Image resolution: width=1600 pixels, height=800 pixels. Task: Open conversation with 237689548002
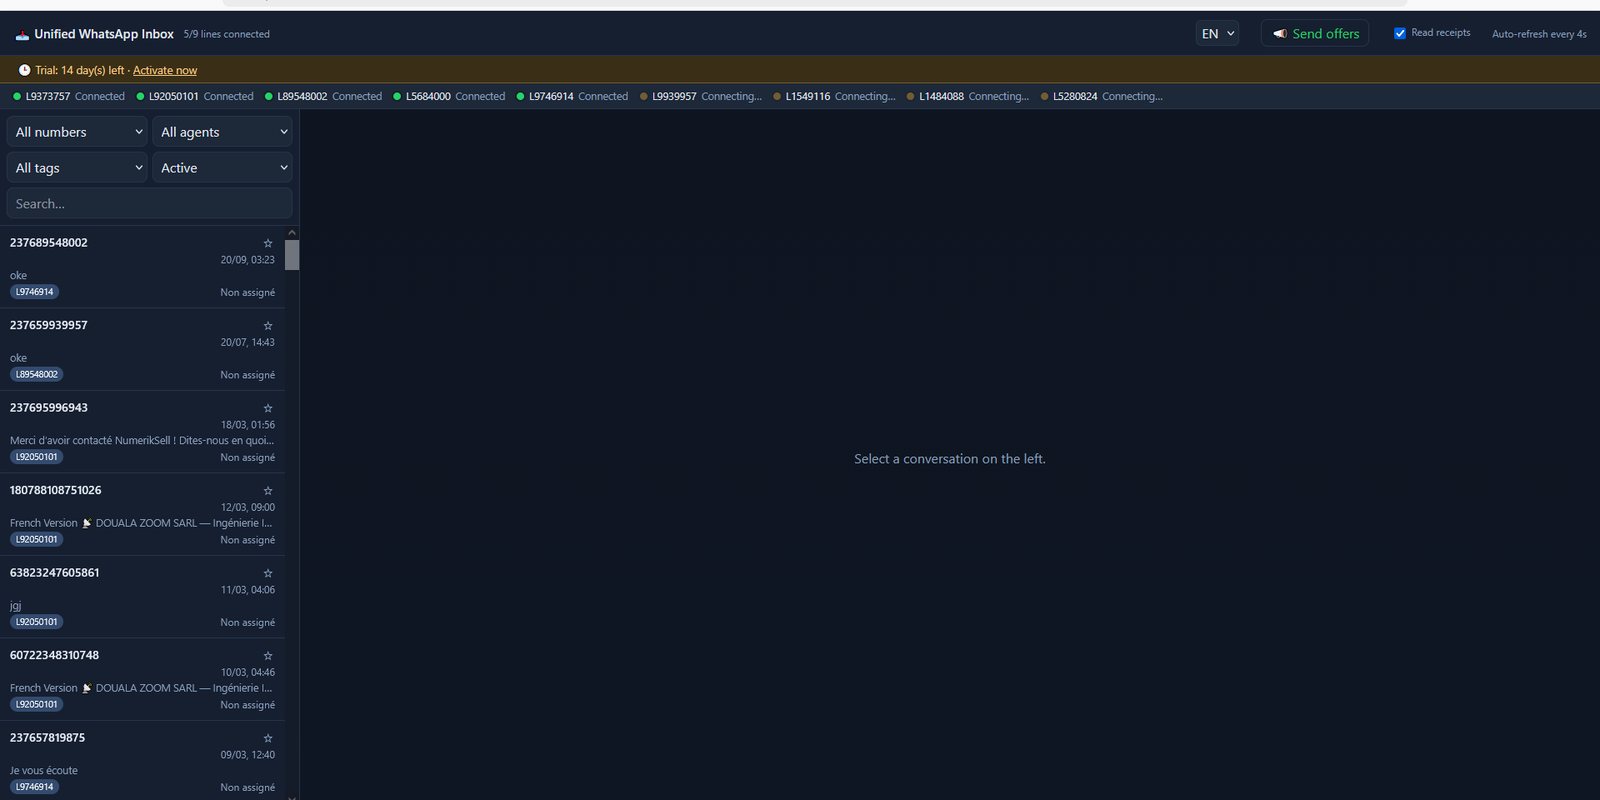pos(142,267)
